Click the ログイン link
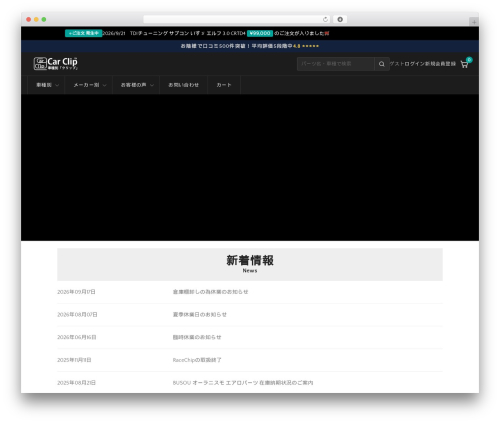 (x=414, y=64)
